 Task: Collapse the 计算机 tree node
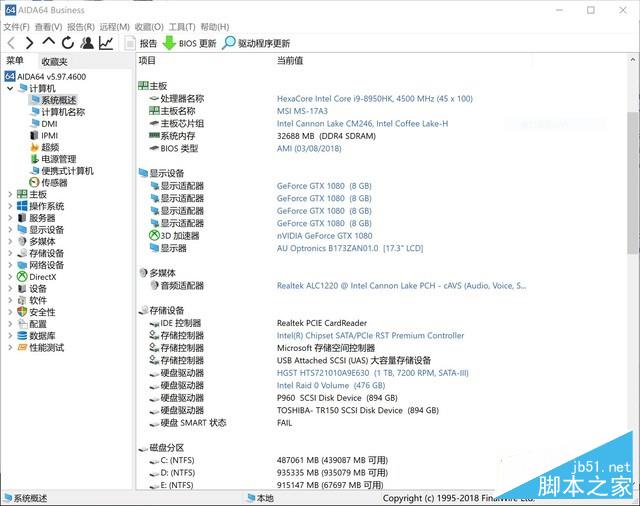pyautogui.click(x=10, y=88)
